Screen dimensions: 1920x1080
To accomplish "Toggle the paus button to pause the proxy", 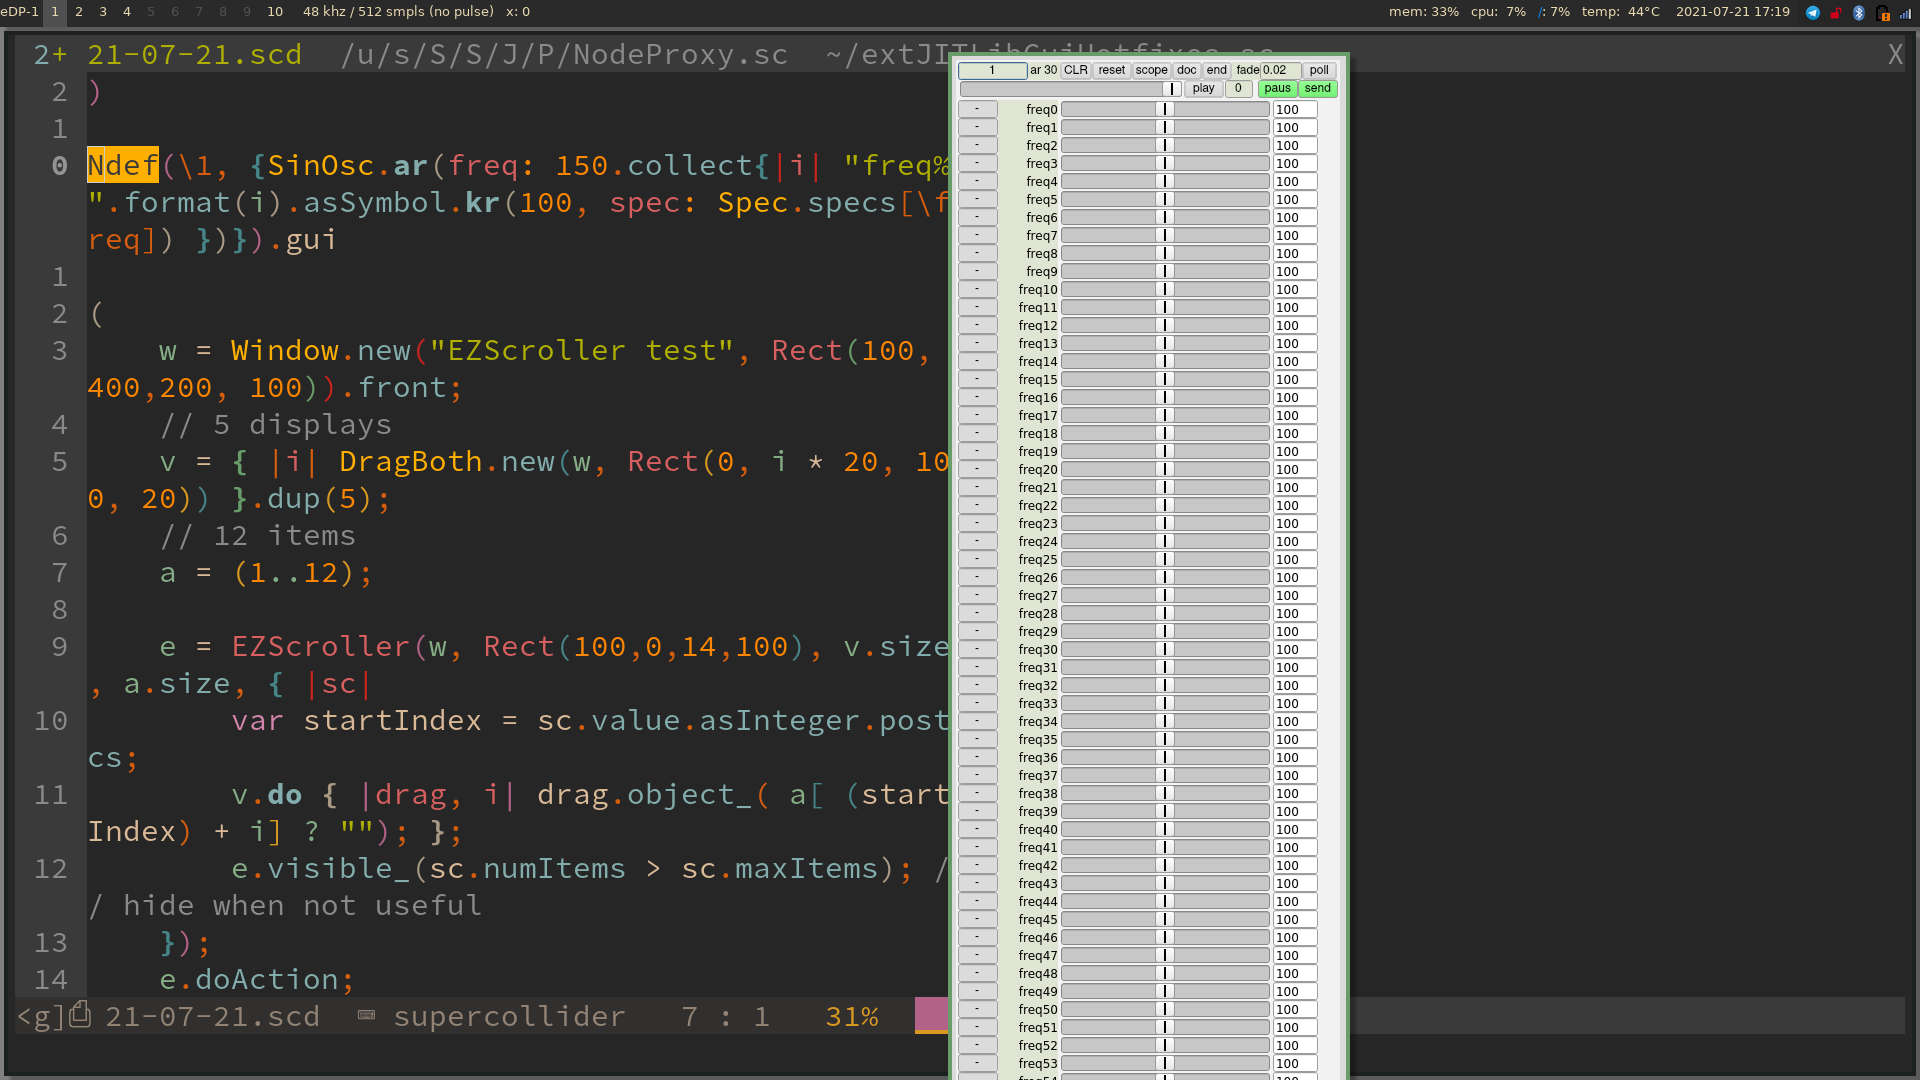I will tap(1277, 88).
